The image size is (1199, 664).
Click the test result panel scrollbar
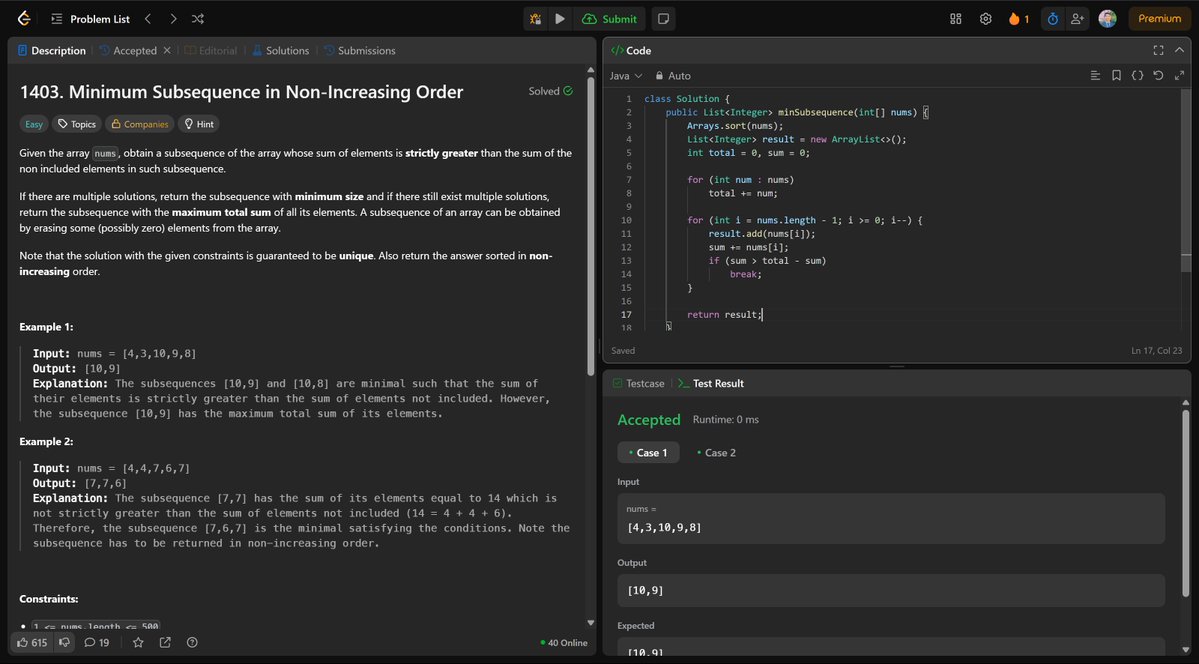(1186, 503)
